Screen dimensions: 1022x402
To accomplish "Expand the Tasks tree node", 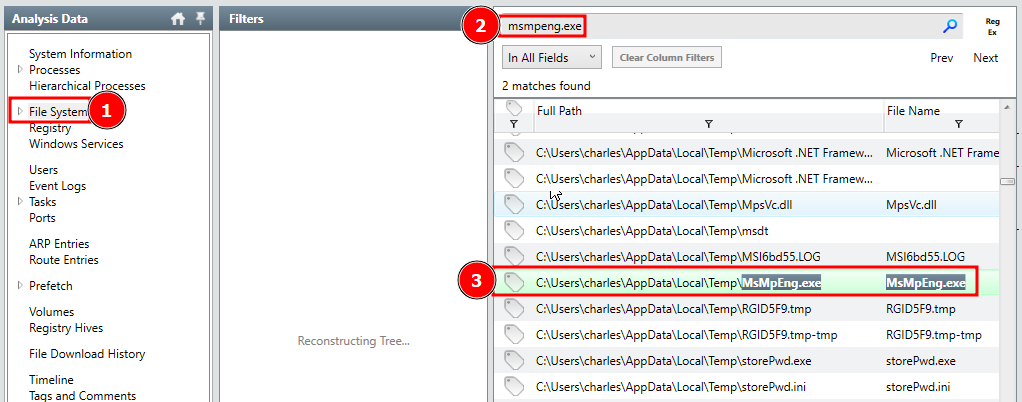I will [x=20, y=202].
